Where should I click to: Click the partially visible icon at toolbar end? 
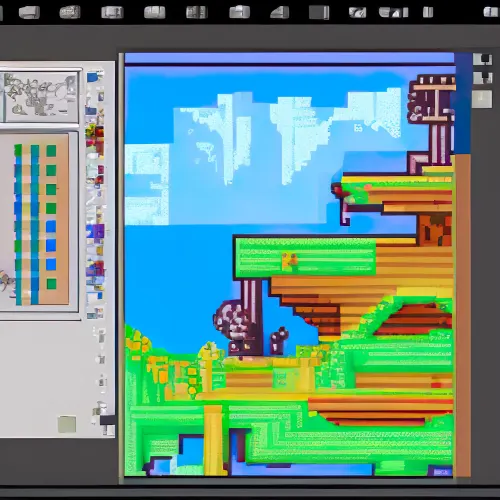coord(491,12)
